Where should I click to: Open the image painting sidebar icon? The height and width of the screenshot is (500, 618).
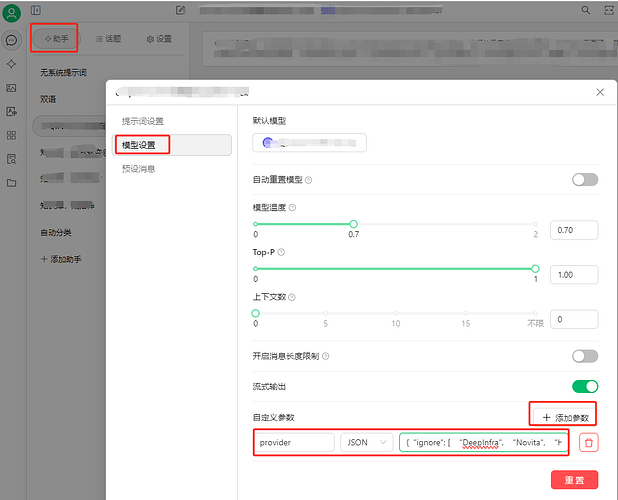(x=11, y=88)
